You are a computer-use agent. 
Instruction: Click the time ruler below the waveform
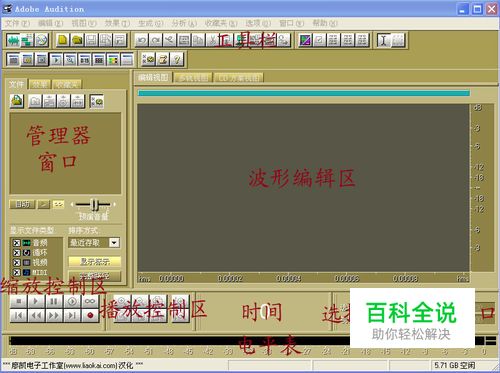[304, 278]
